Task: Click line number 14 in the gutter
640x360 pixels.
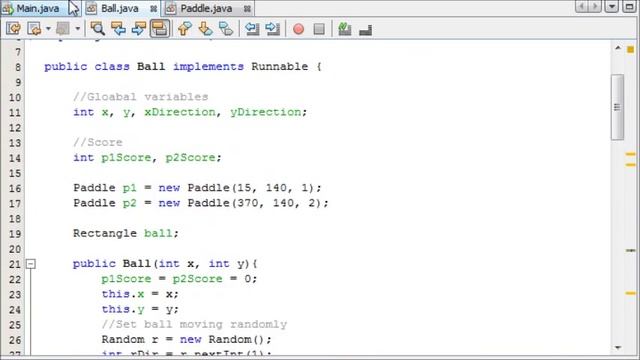Action: [x=15, y=158]
